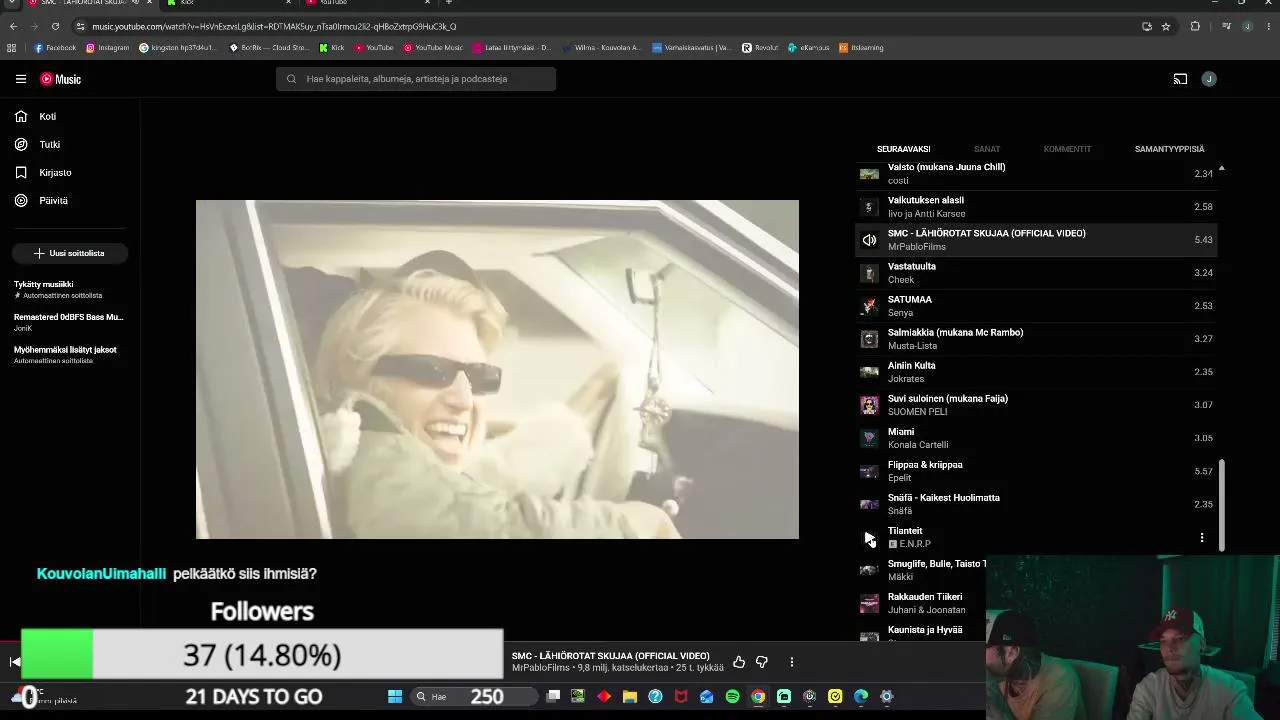Viewport: 1280px width, 720px height.
Task: Open the Windows Start menu
Action: [395, 697]
